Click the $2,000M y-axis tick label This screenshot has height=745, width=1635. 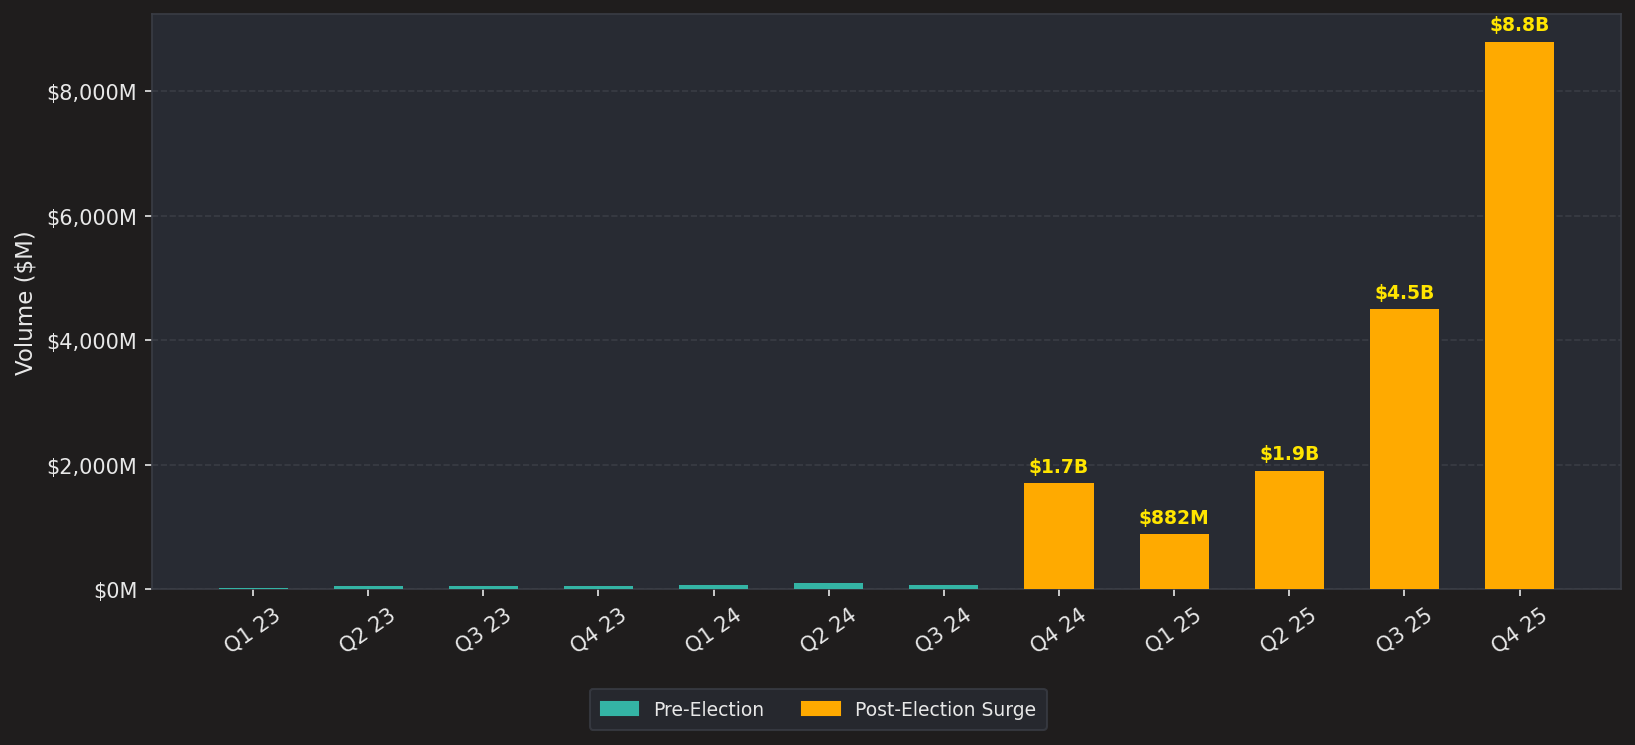[92, 466]
